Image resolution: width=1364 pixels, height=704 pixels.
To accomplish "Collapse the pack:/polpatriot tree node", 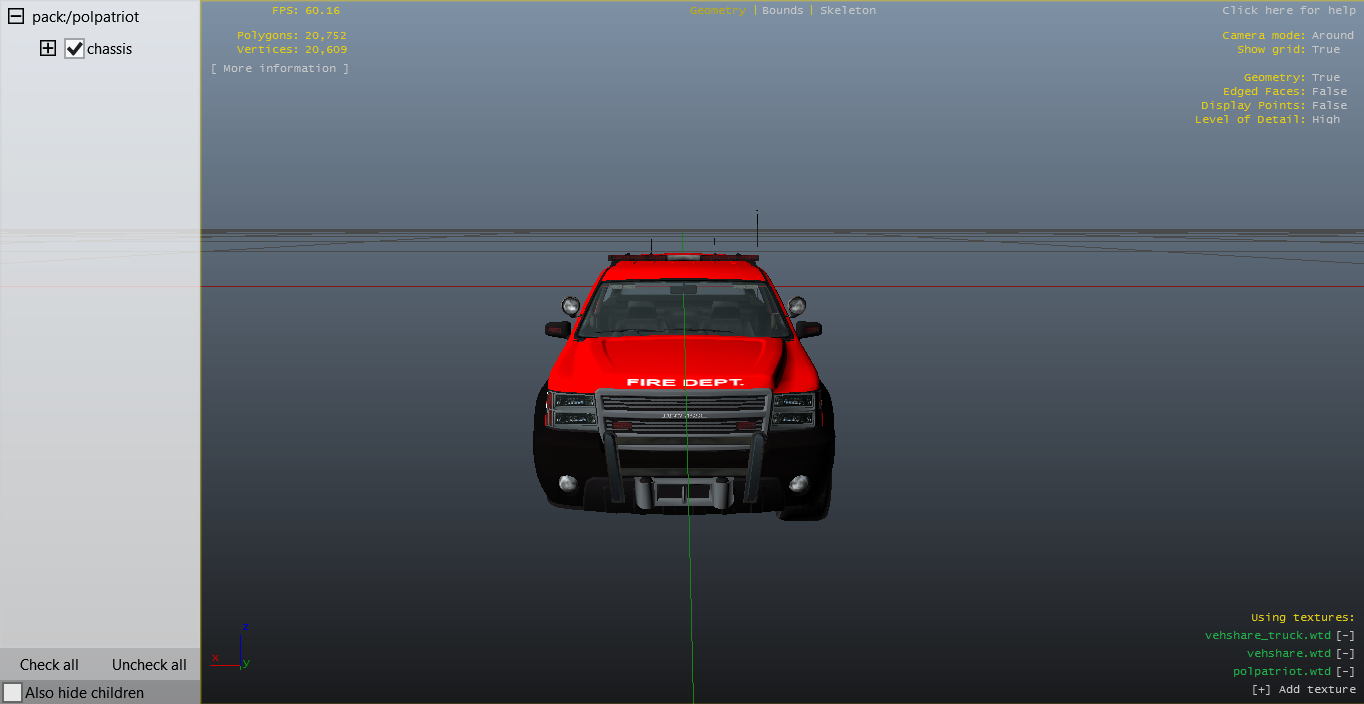I will click(x=16, y=17).
